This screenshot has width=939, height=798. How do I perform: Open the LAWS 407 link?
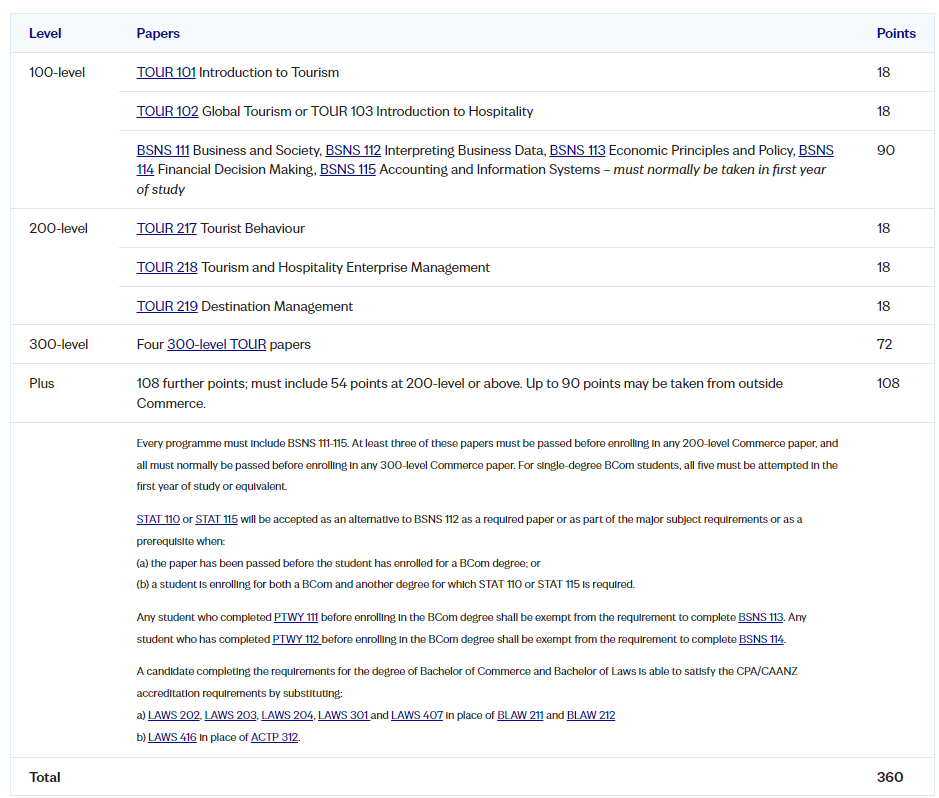417,715
